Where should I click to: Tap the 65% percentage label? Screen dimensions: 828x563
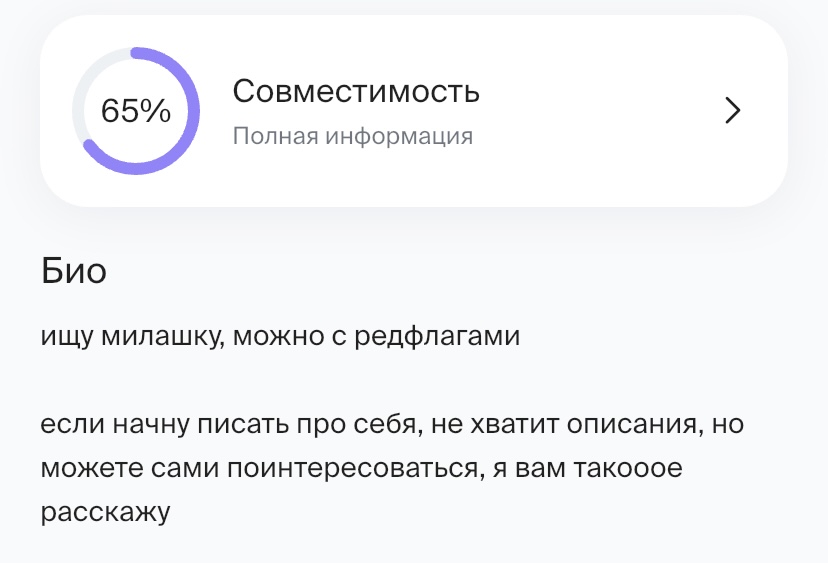(x=136, y=111)
